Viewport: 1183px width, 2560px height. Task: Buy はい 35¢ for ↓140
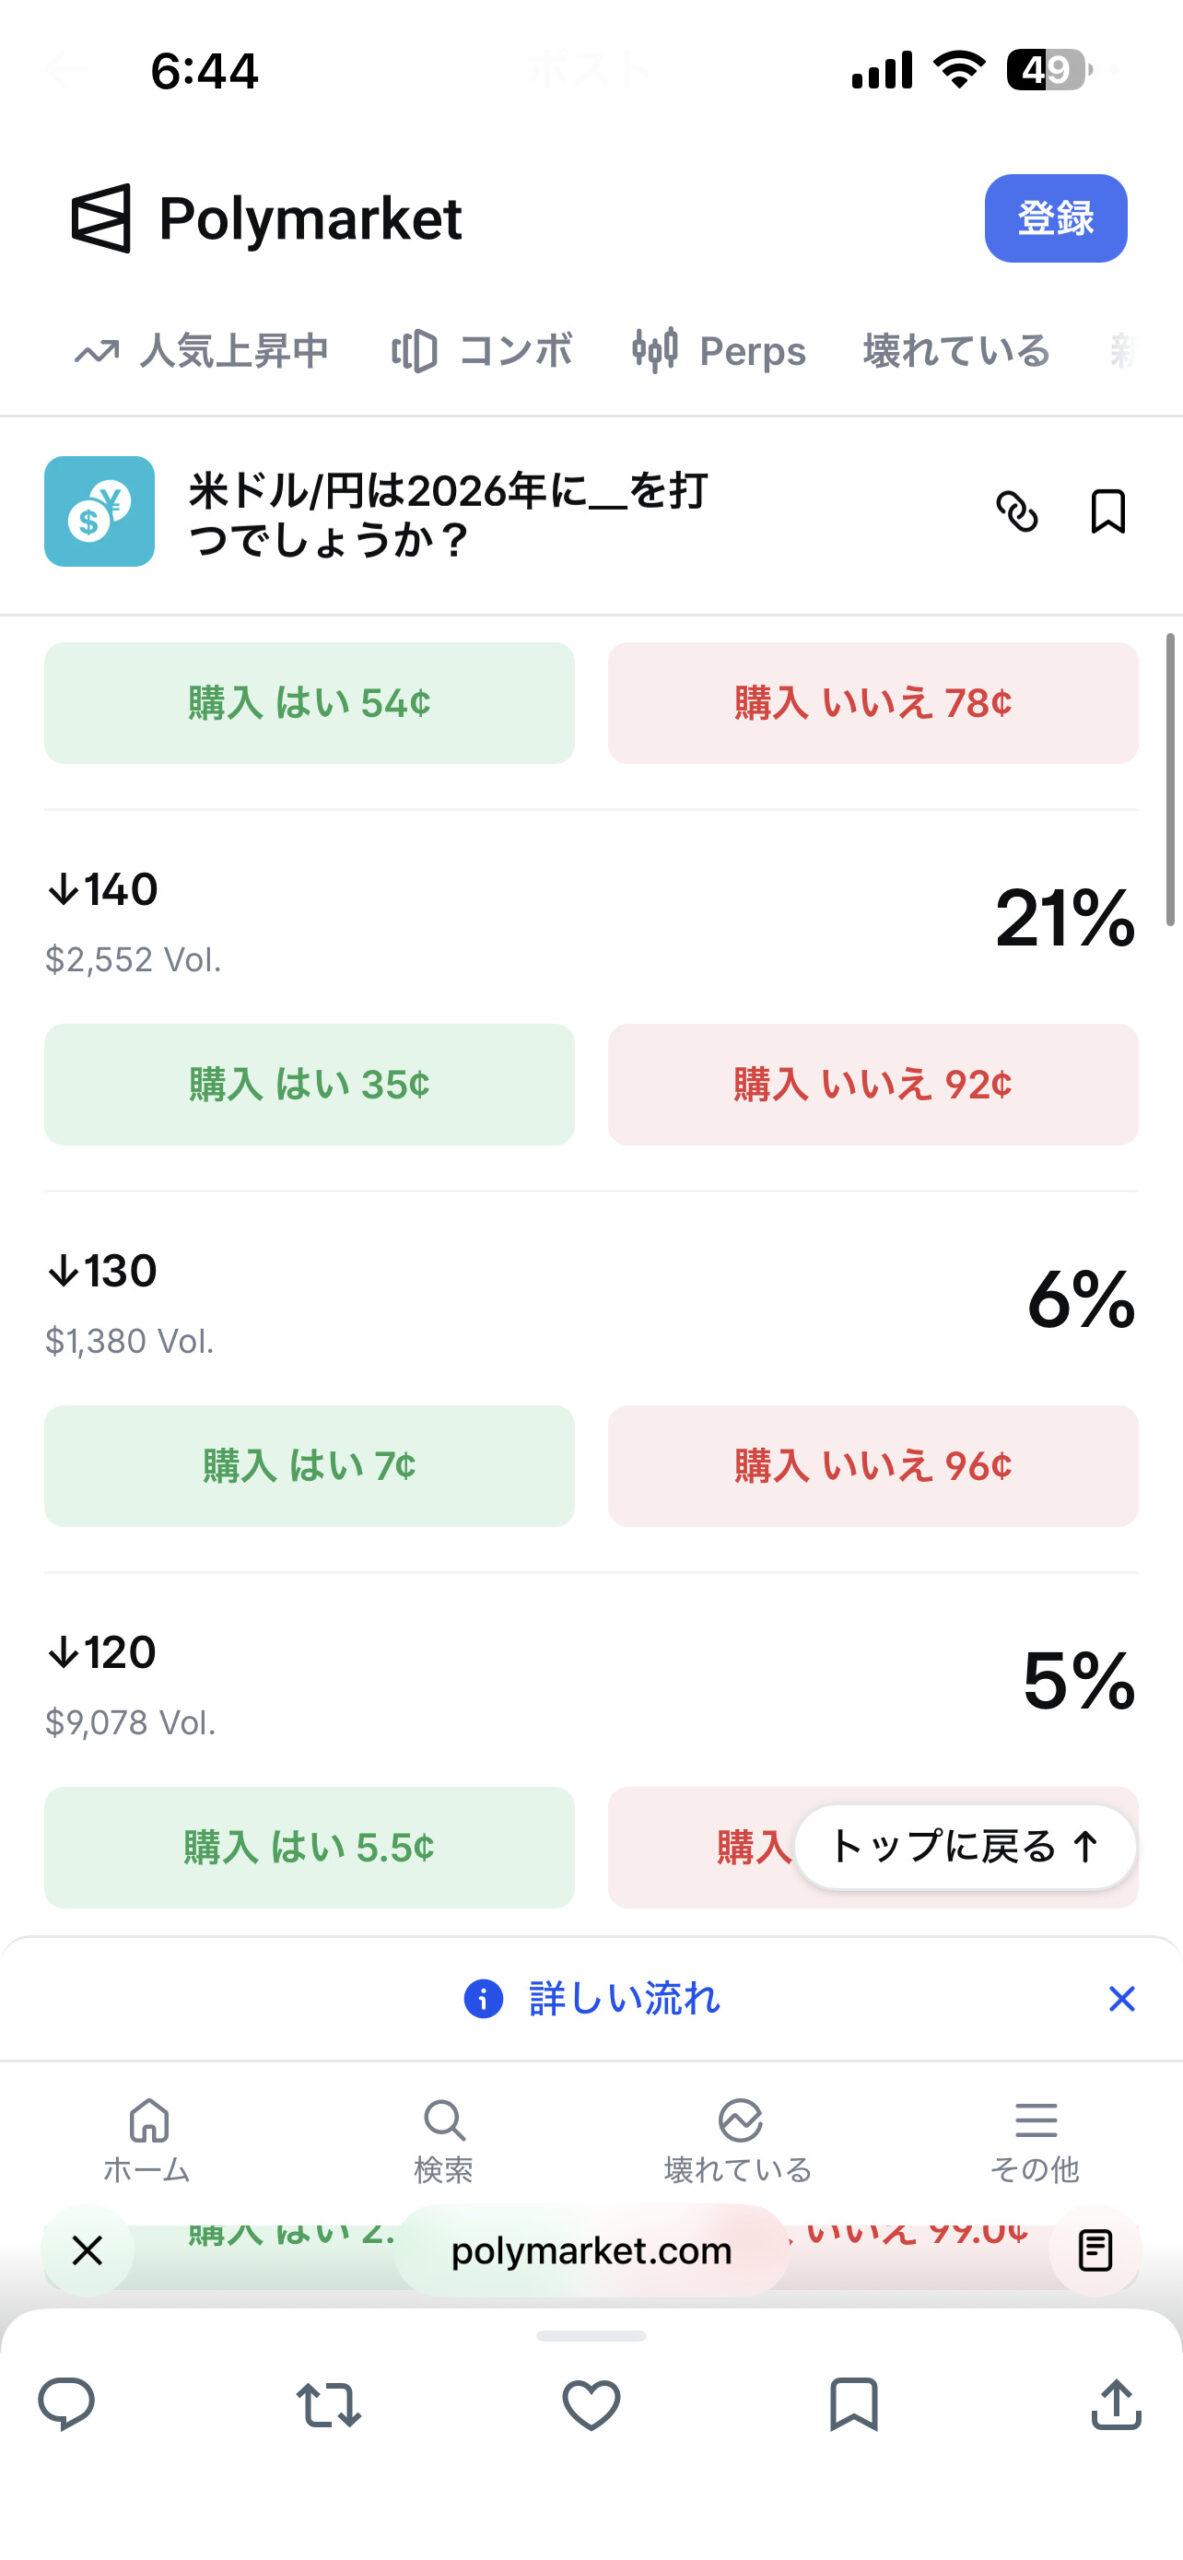(x=309, y=1084)
